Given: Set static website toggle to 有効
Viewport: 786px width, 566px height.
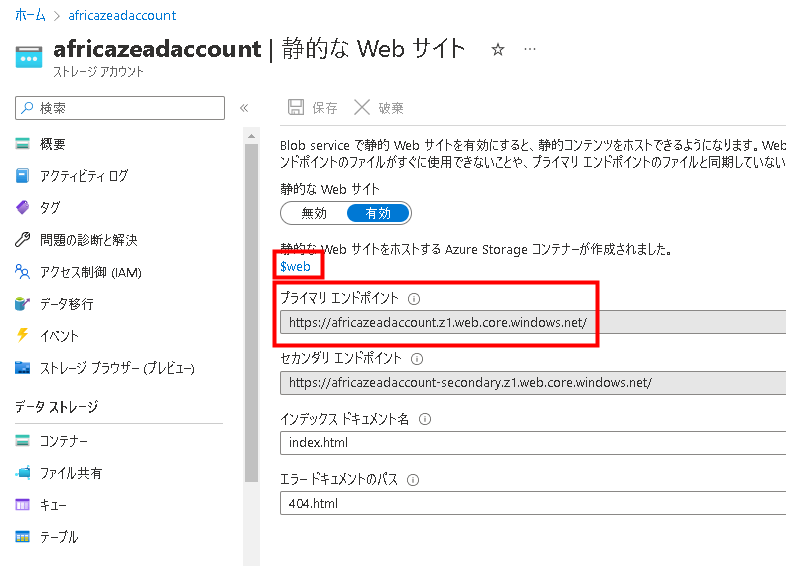Looking at the screenshot, I should coord(378,214).
